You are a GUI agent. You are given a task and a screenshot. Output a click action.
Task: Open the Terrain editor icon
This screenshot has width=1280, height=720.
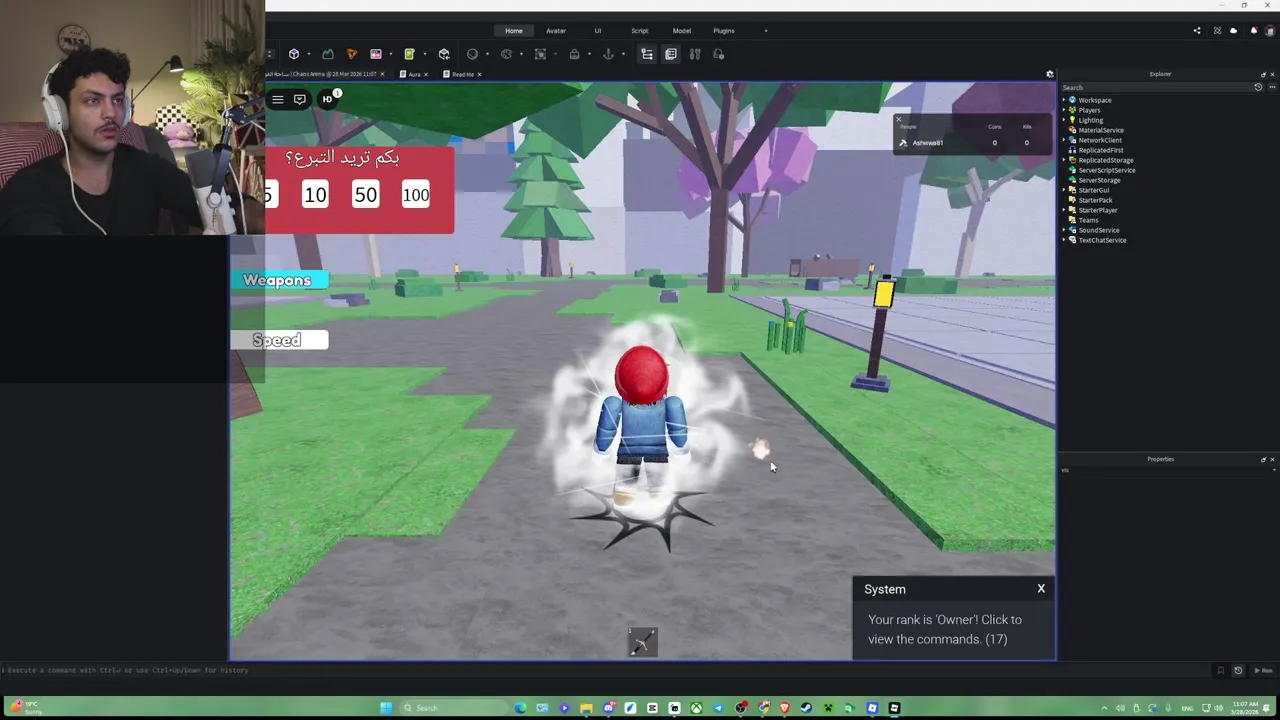(x=327, y=54)
